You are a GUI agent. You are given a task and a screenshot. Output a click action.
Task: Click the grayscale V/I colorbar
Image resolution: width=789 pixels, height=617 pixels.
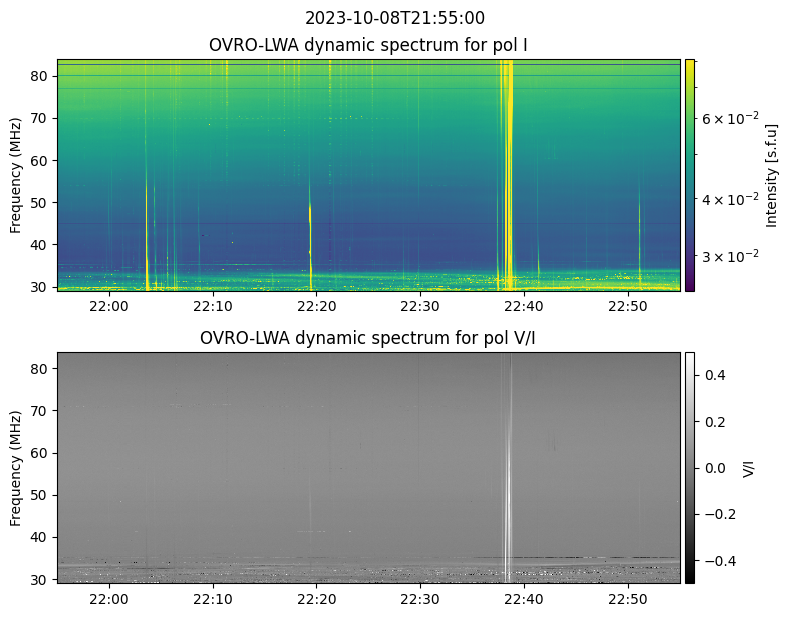coord(689,467)
